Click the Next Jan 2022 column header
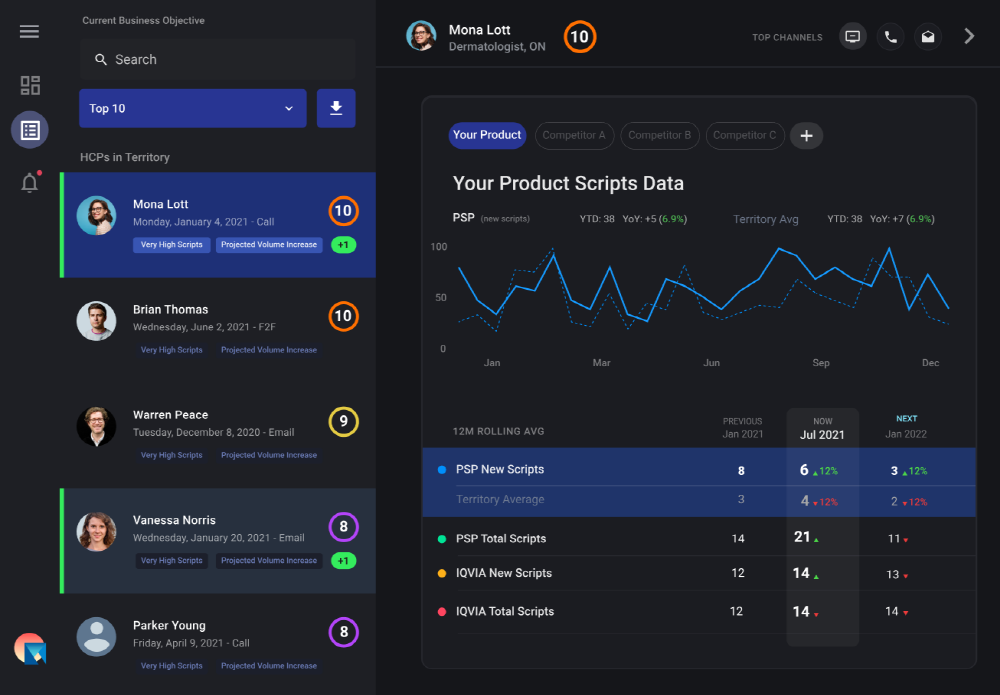 point(905,426)
